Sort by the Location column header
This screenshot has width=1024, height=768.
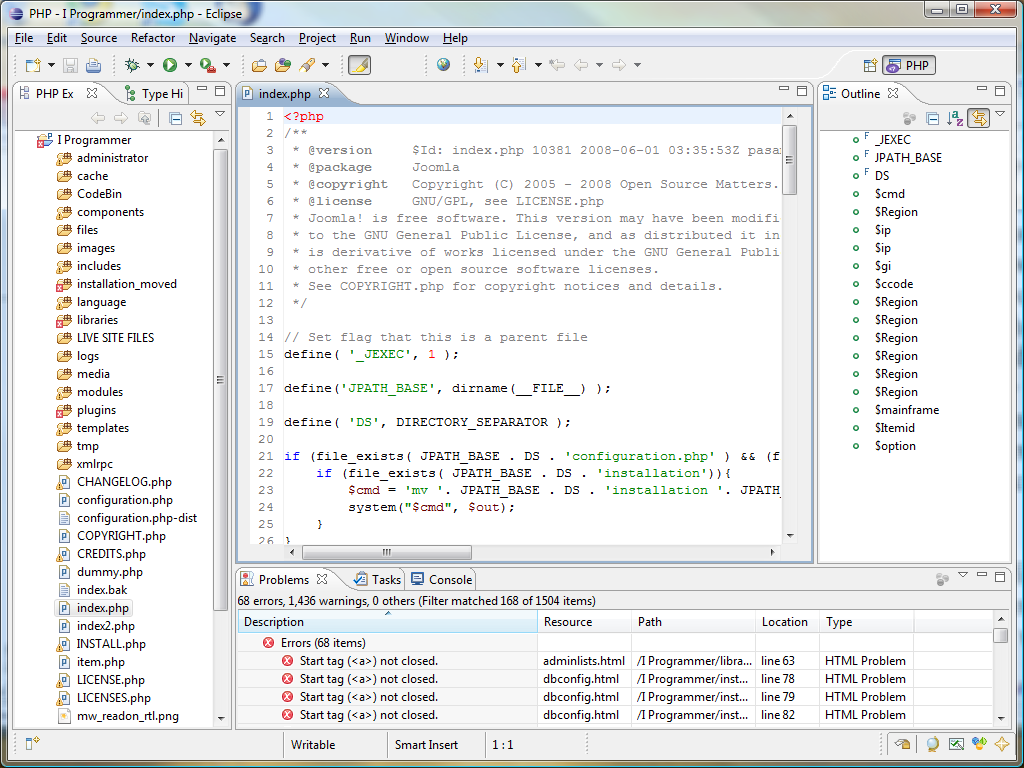click(x=787, y=622)
